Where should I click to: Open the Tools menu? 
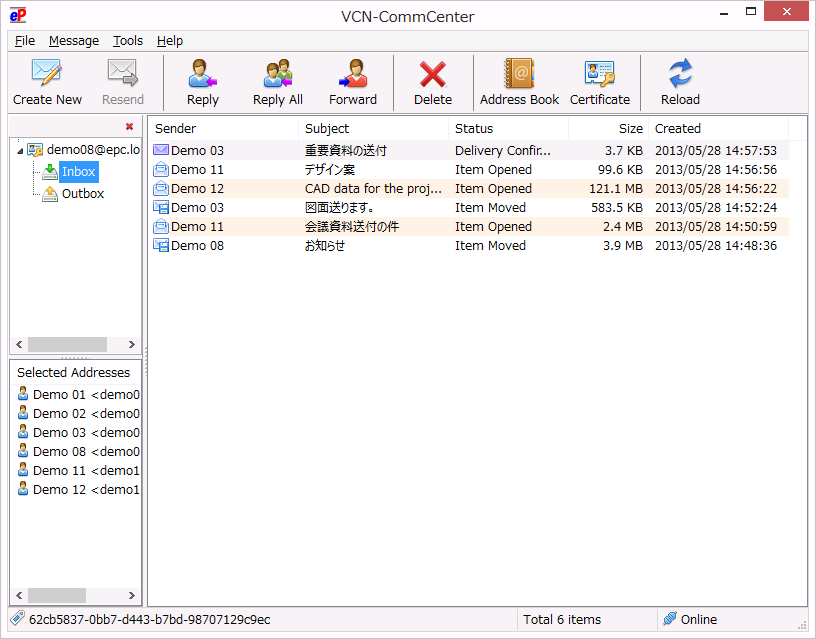(128, 41)
